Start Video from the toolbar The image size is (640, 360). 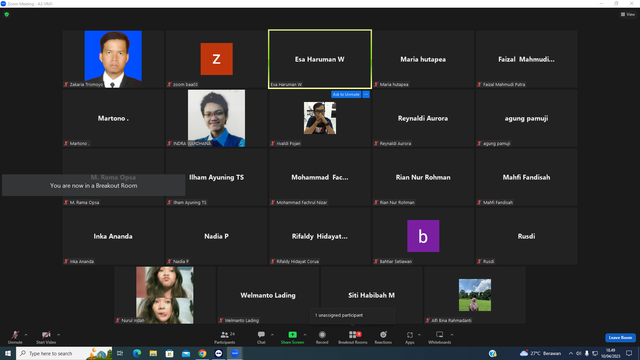pyautogui.click(x=46, y=337)
